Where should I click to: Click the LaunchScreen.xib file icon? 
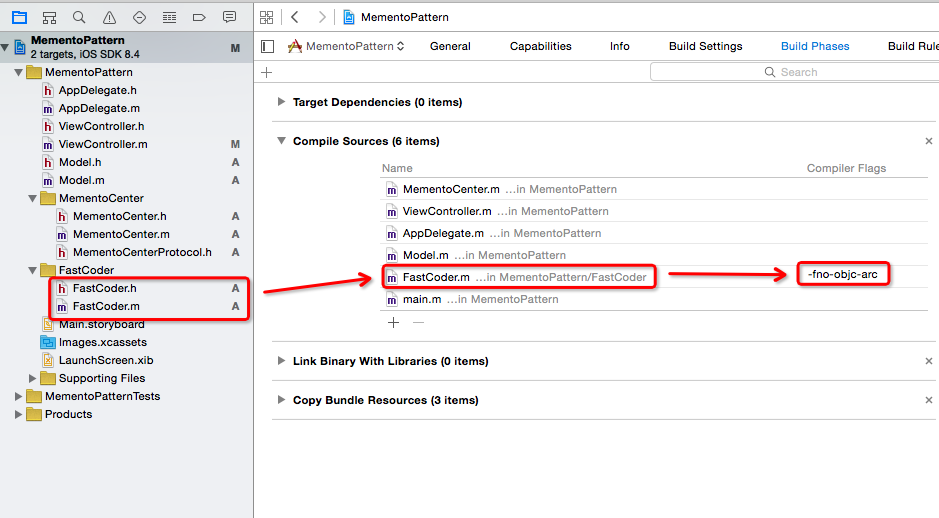(x=48, y=361)
